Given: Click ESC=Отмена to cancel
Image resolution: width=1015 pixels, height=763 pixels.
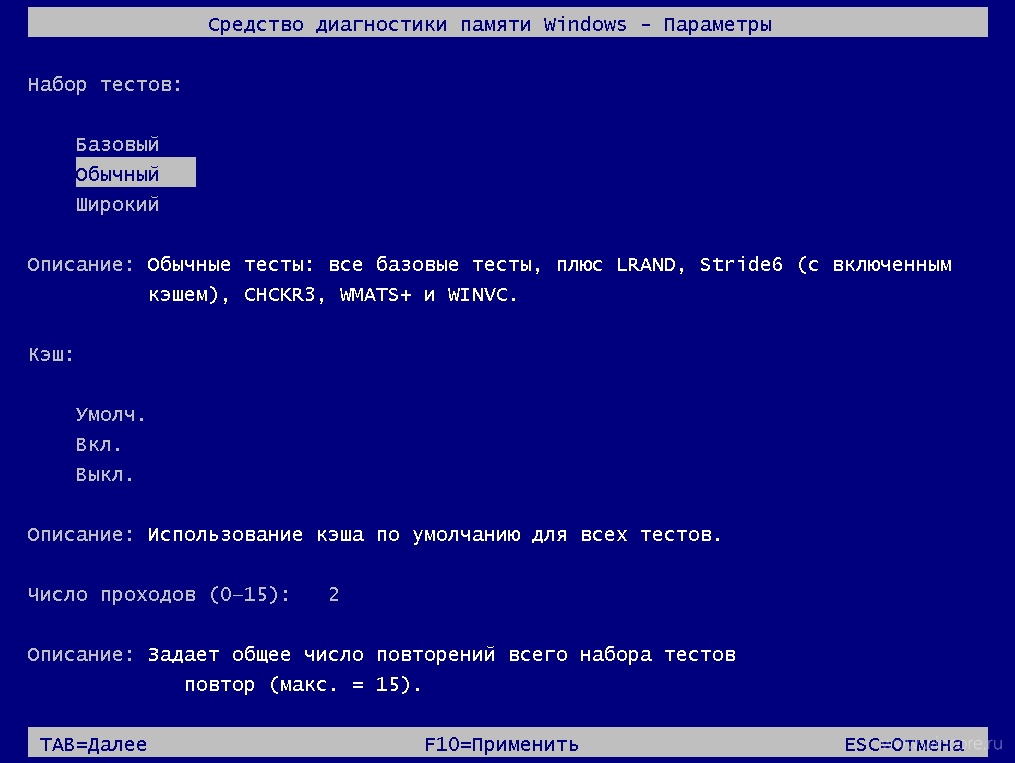Looking at the screenshot, I should 904,744.
